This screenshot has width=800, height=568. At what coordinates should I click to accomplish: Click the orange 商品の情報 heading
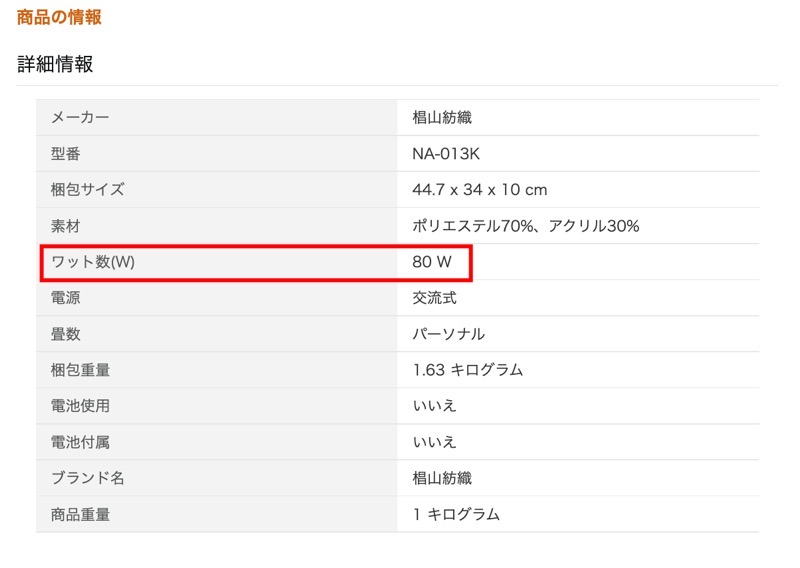coord(59,18)
